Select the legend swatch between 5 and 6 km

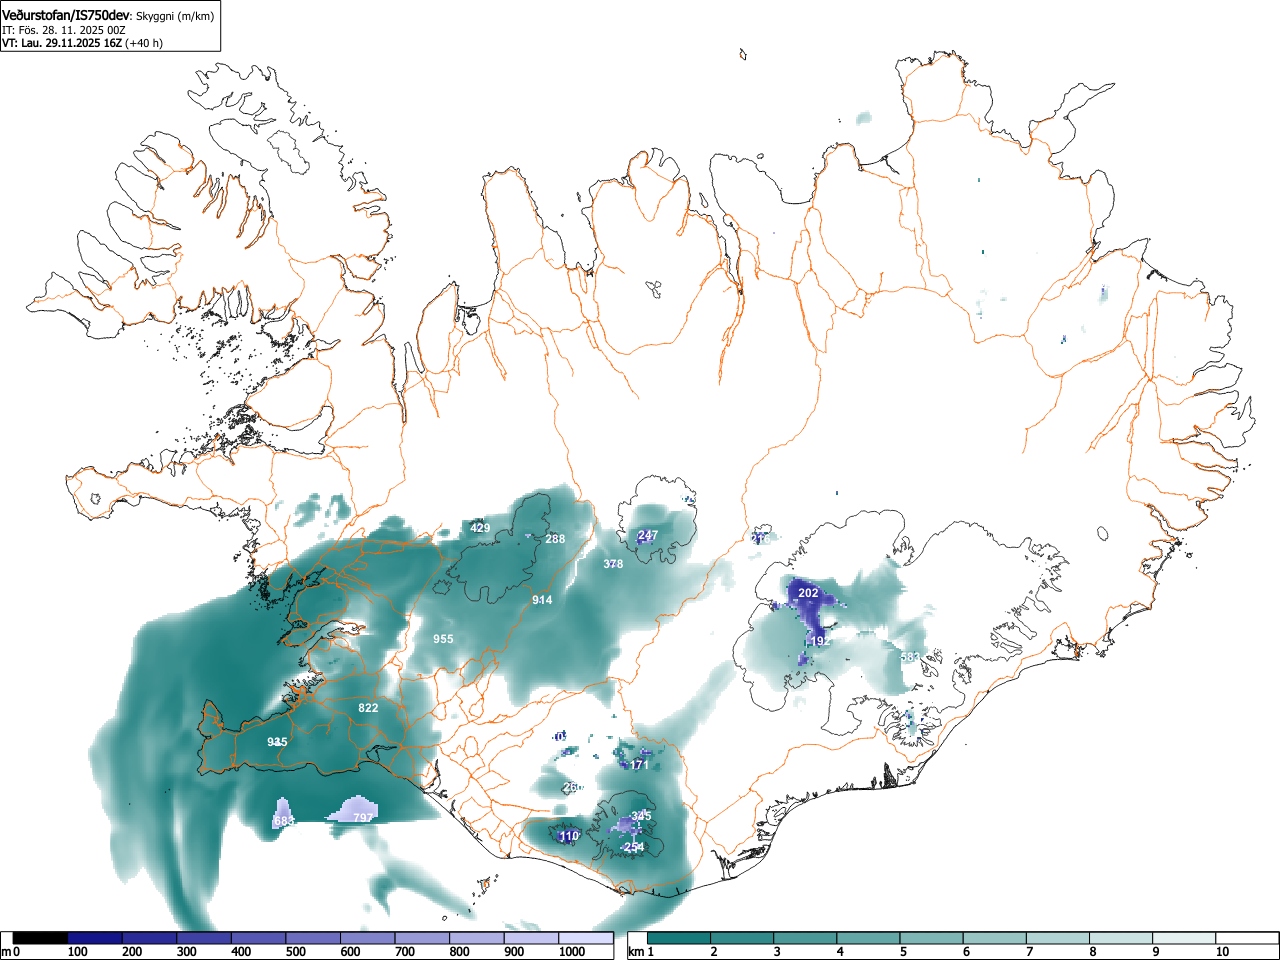[932, 938]
